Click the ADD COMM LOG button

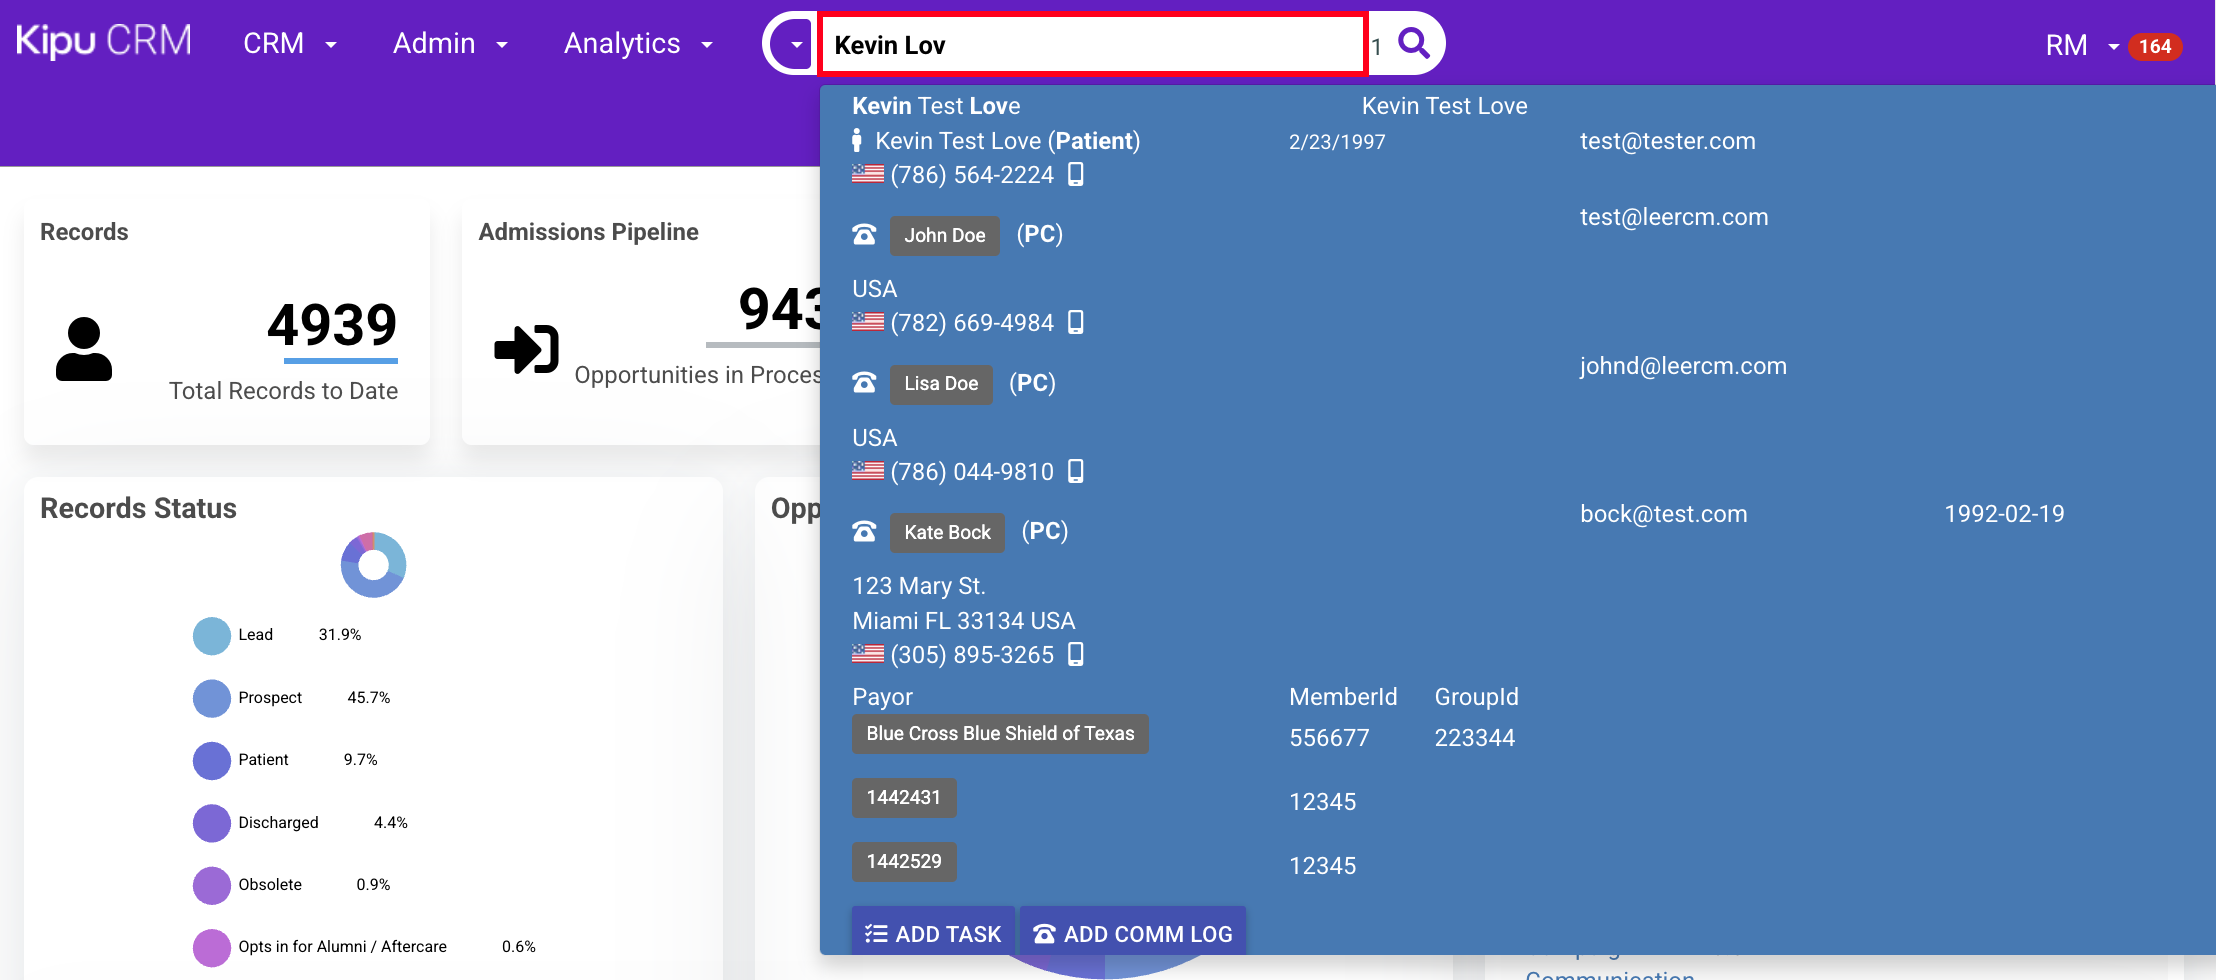pyautogui.click(x=1133, y=933)
